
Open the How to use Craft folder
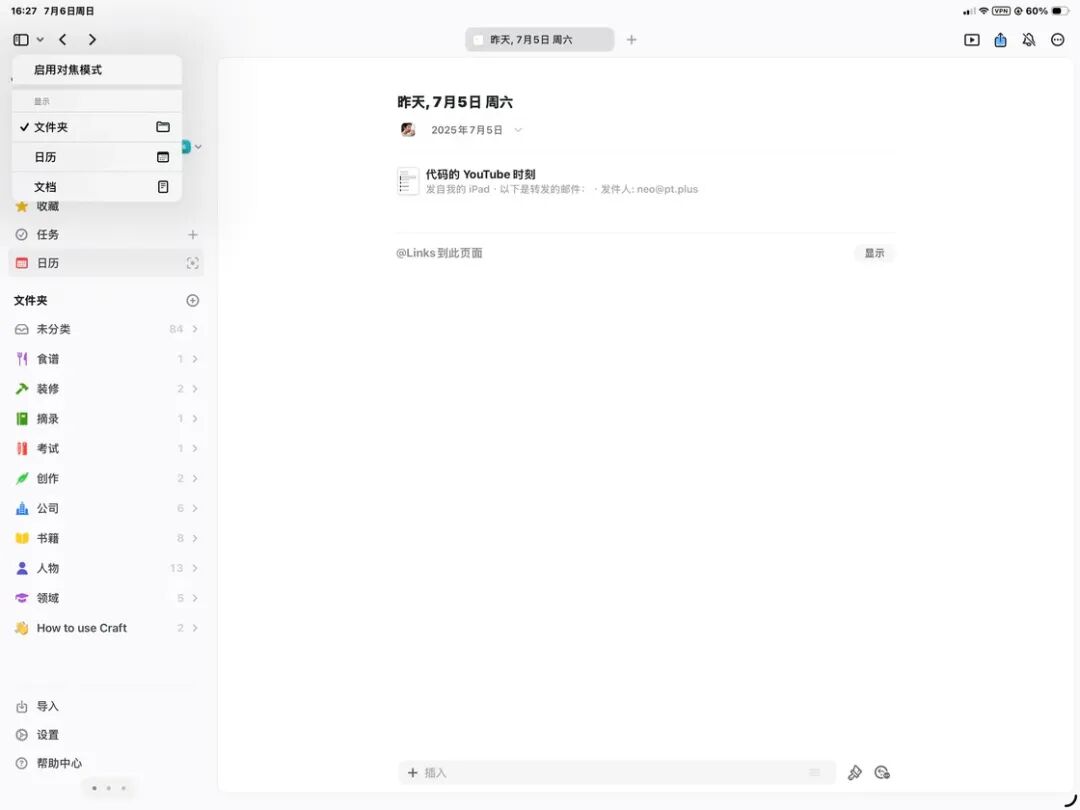pyautogui.click(x=106, y=628)
